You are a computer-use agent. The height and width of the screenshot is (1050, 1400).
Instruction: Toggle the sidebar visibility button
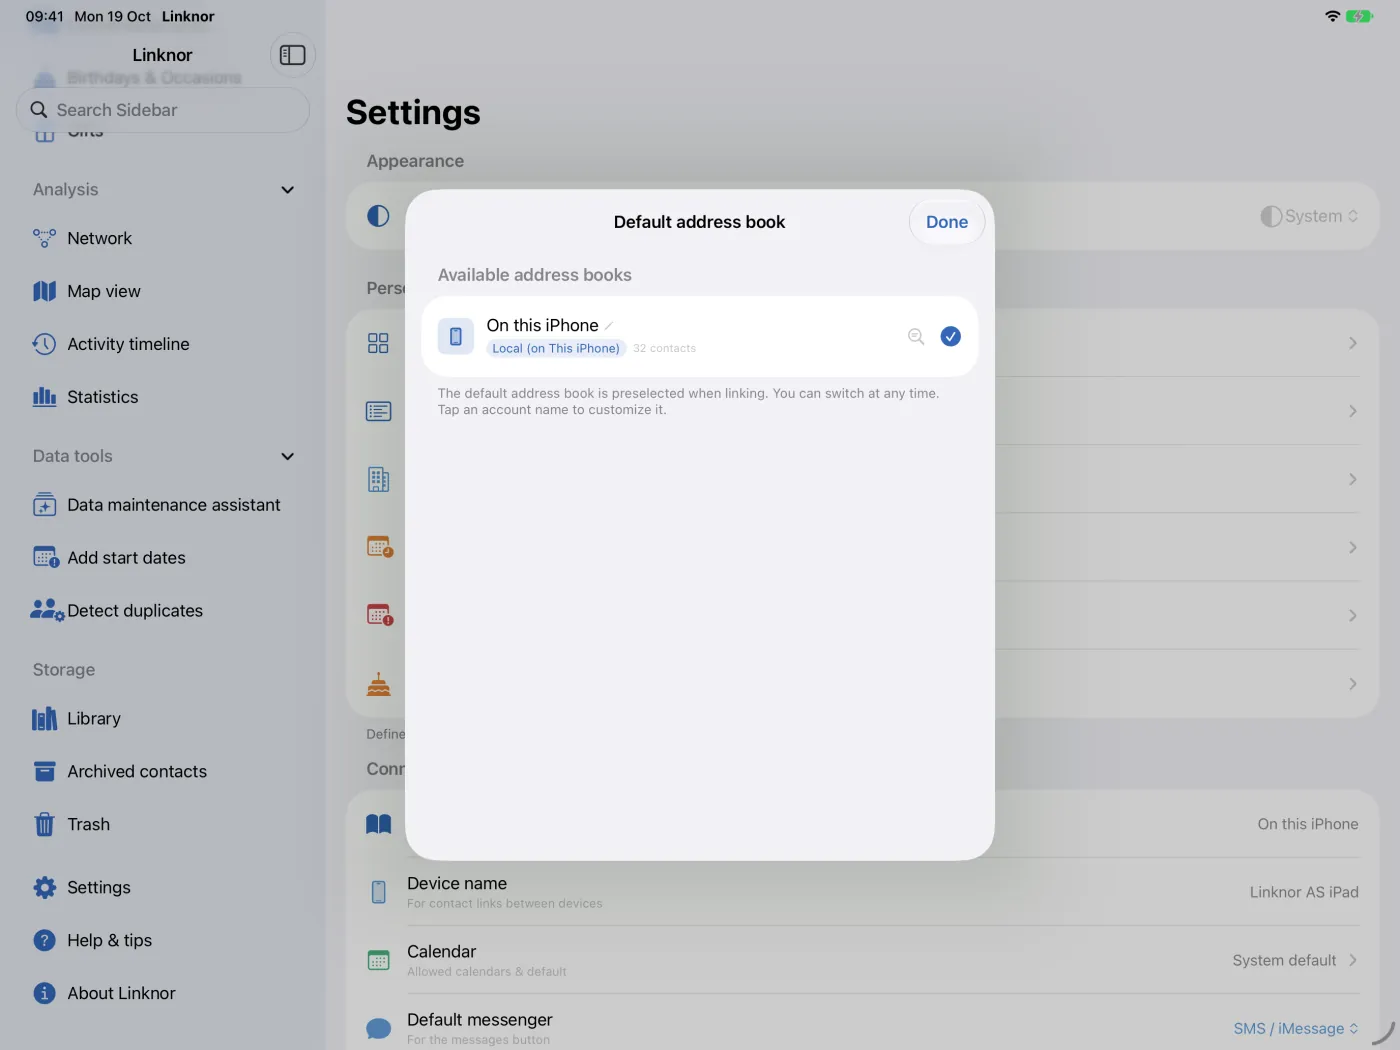coord(293,55)
